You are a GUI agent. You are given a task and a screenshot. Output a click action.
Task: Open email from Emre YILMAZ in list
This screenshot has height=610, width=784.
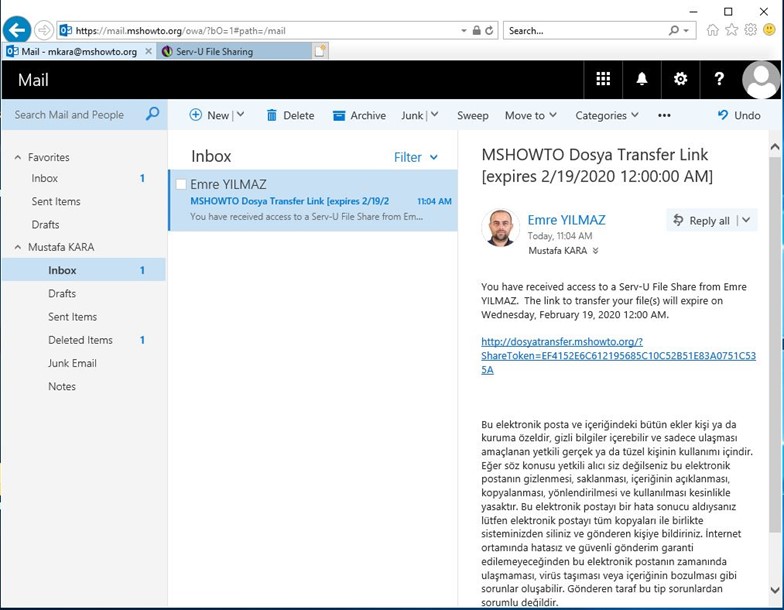point(314,200)
